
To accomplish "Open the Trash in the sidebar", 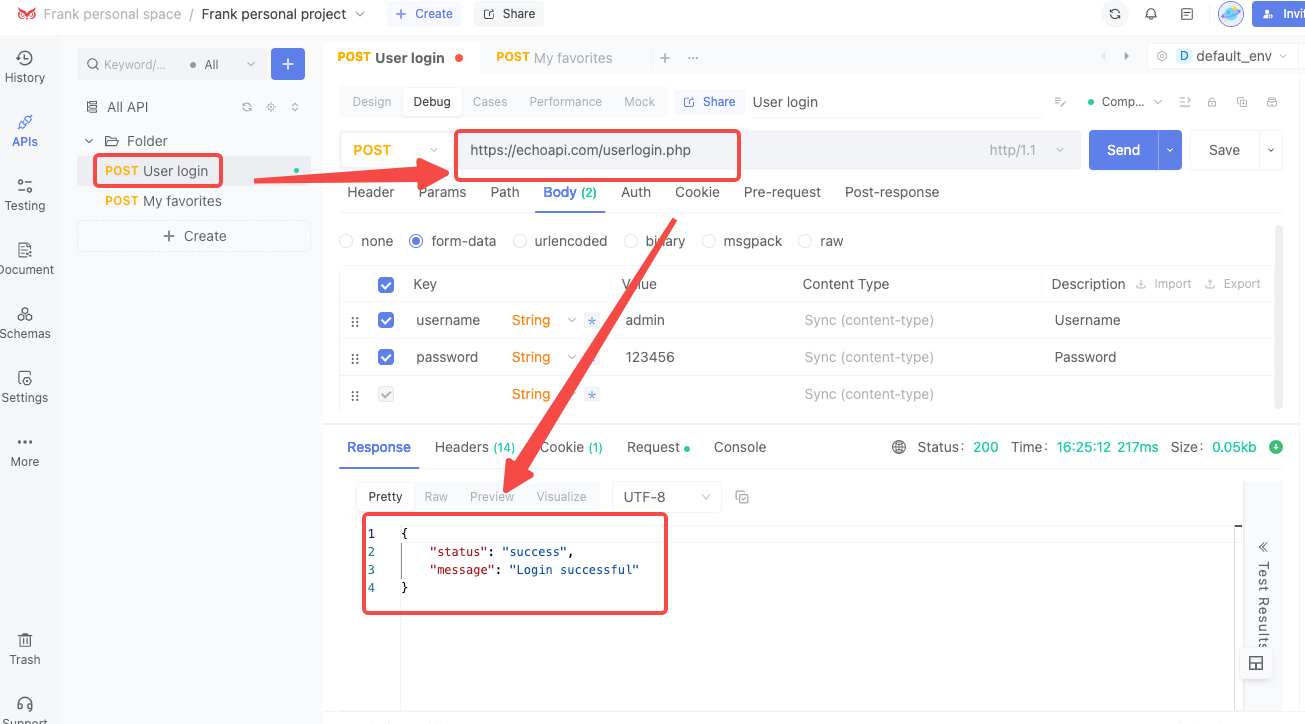I will click(x=25, y=649).
